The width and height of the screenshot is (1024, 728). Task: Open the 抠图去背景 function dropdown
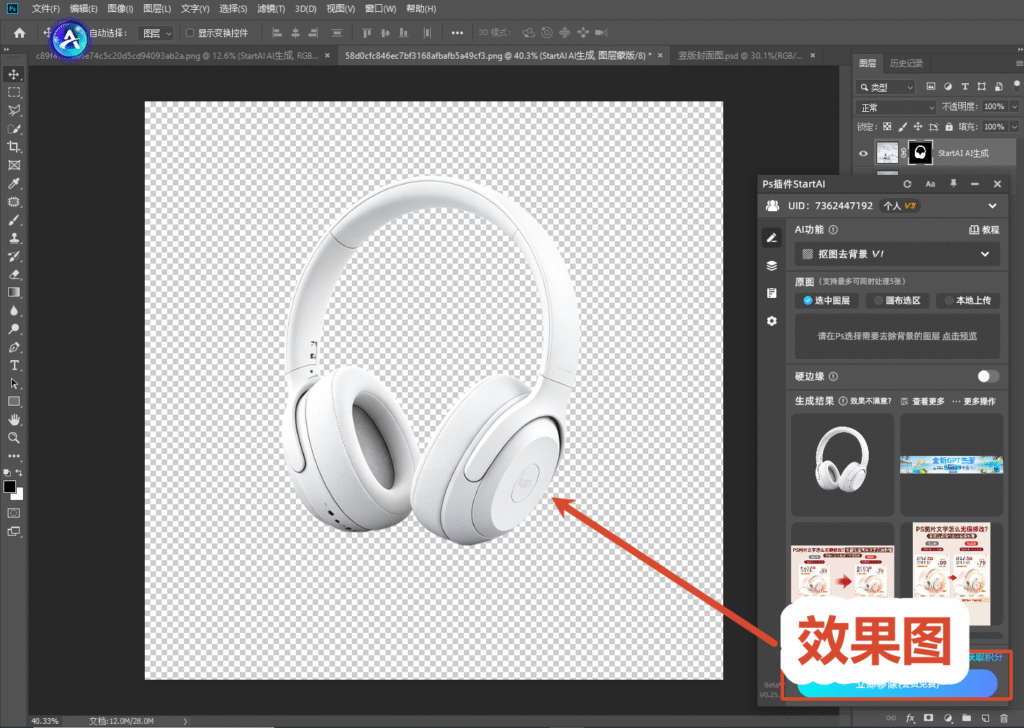(x=897, y=254)
